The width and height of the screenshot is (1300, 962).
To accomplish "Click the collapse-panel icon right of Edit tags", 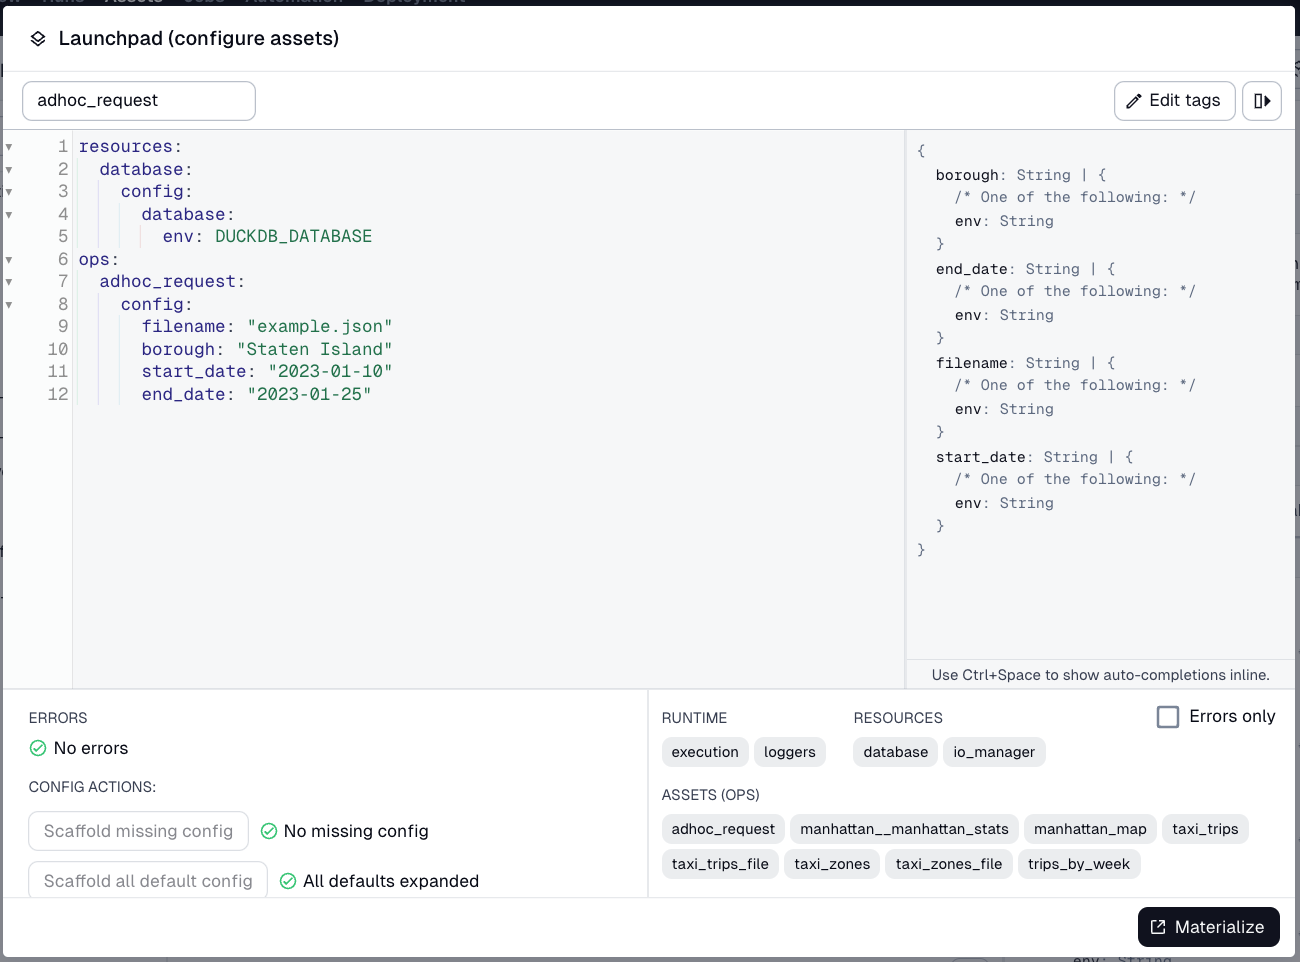I will (1262, 100).
